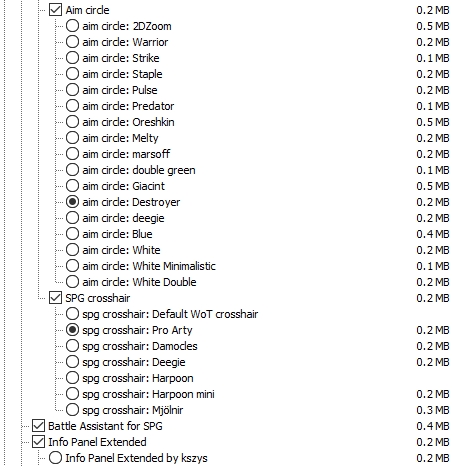Viewport: 452px width, 466px height.
Task: Click 0.4 MB size of aim circle: Blue row
Action: (433, 234)
